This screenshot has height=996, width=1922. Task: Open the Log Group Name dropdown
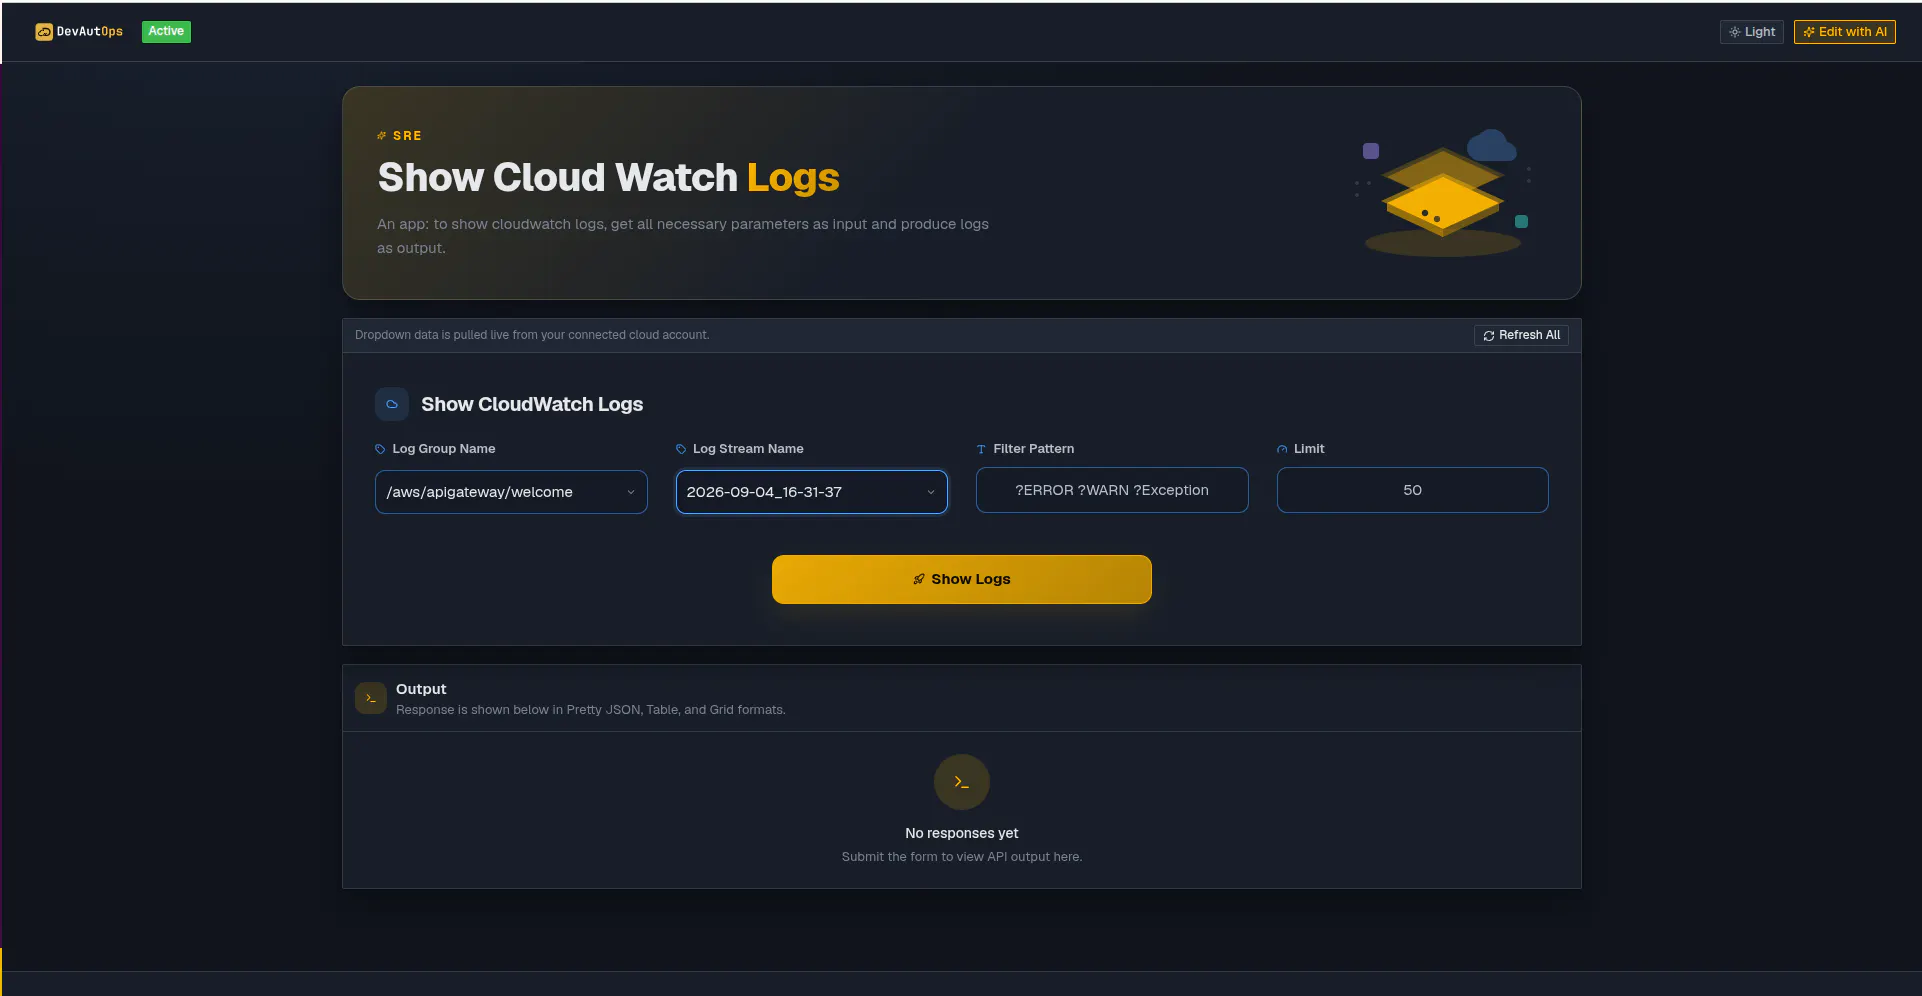tap(511, 492)
